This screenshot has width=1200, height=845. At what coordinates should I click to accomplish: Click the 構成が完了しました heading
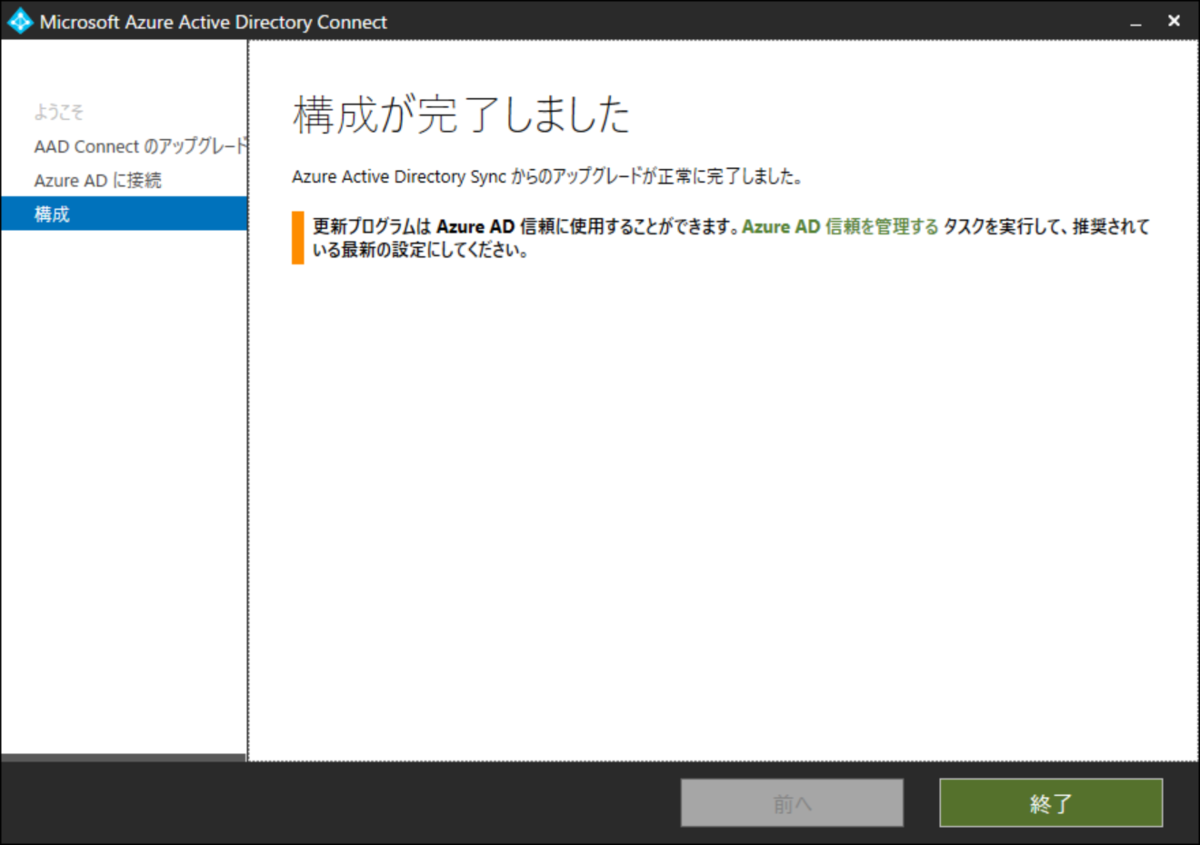tap(462, 116)
